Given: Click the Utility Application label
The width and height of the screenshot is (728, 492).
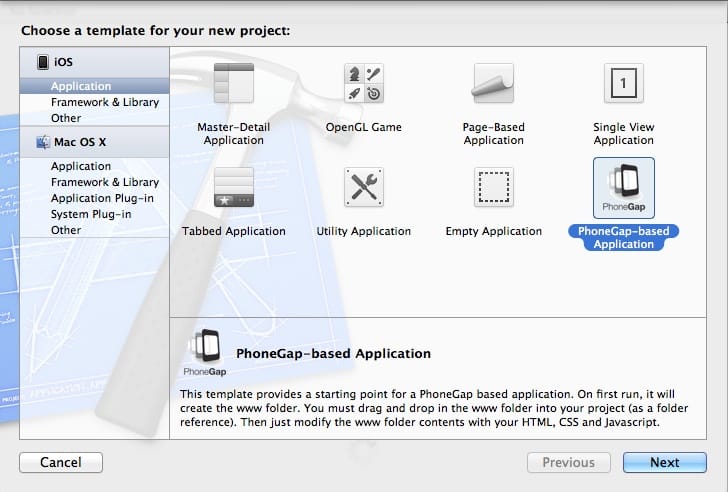Looking at the screenshot, I should pos(364,231).
